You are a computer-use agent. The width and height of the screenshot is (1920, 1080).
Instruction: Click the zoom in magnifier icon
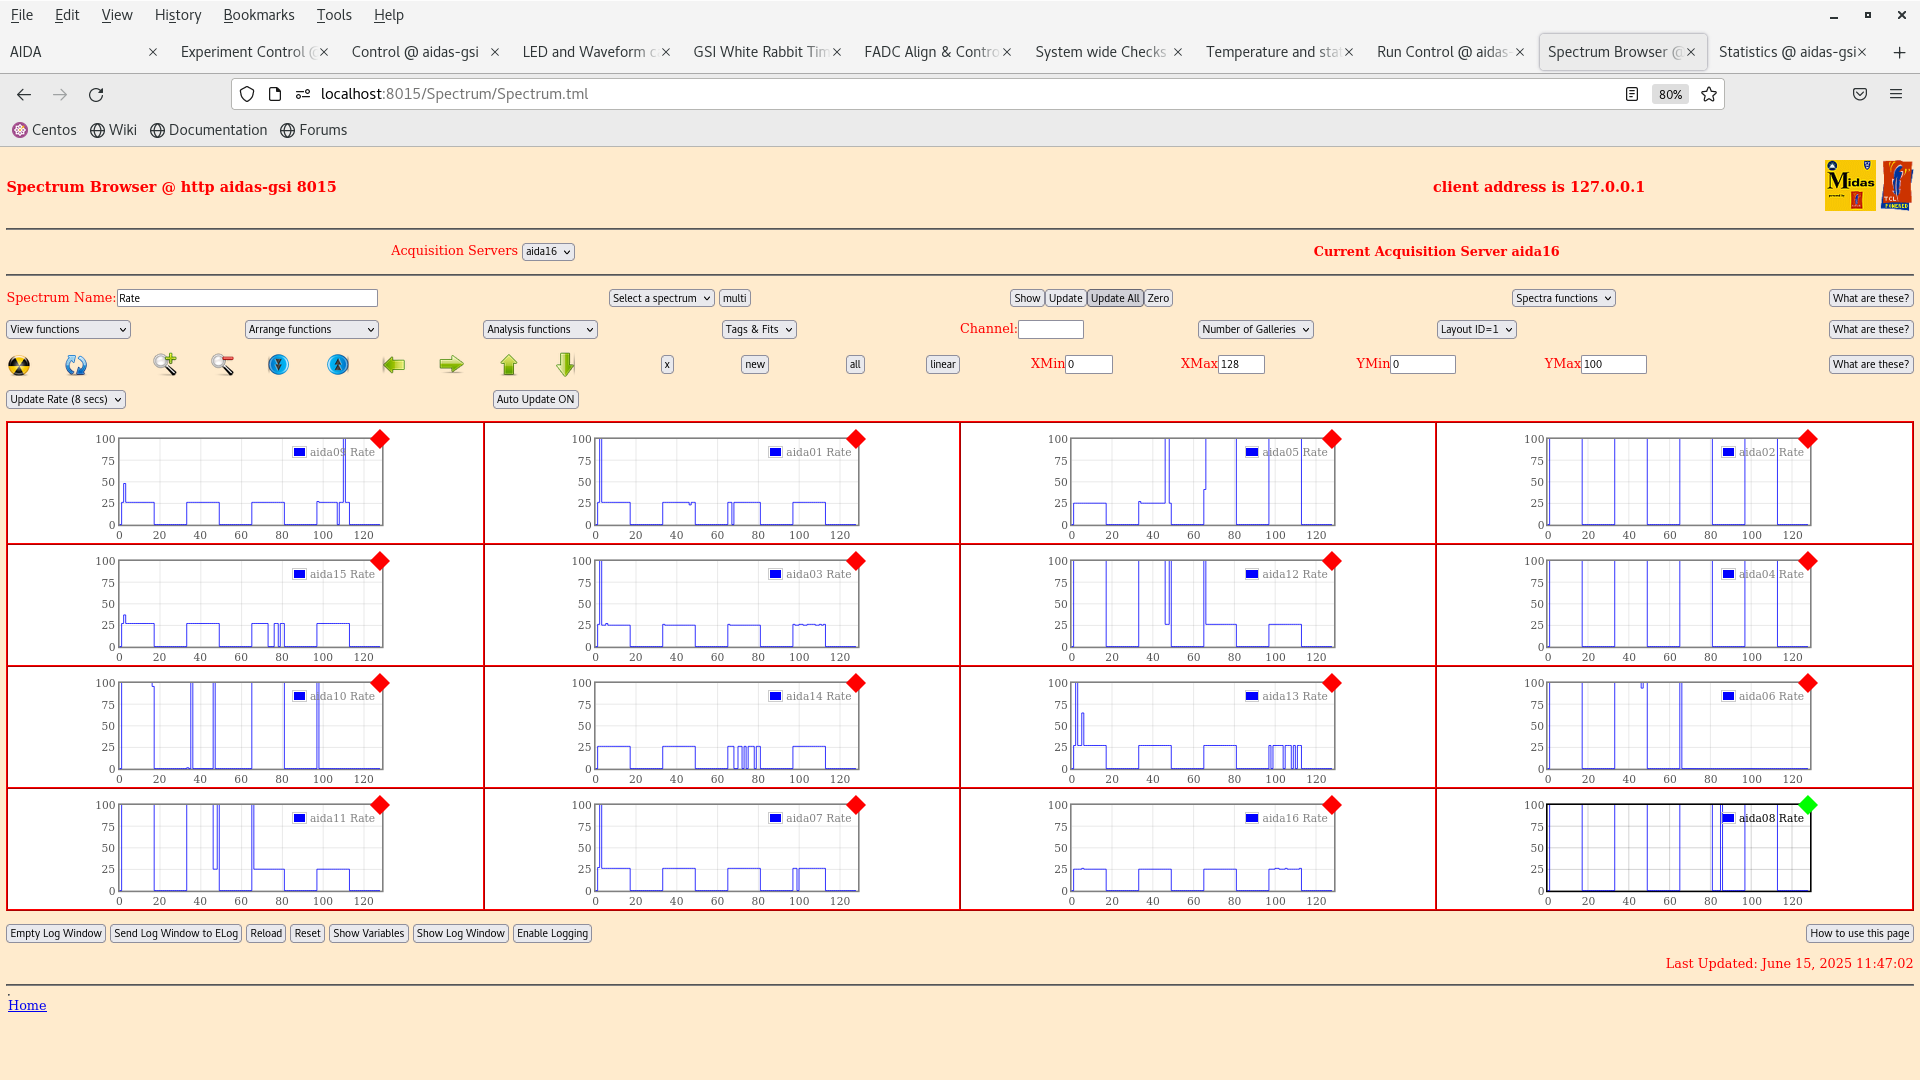pyautogui.click(x=165, y=365)
